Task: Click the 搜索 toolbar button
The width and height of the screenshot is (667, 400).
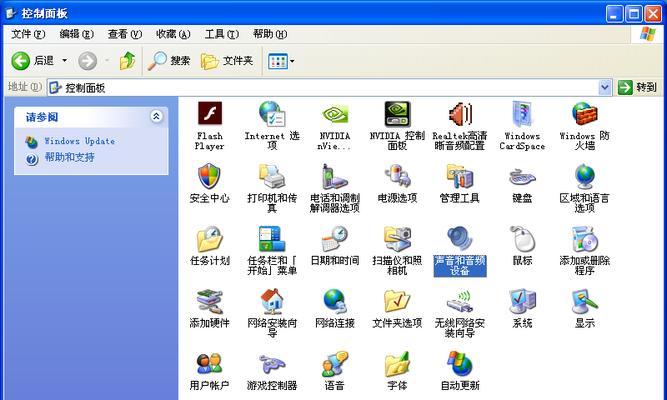Action: [169, 61]
